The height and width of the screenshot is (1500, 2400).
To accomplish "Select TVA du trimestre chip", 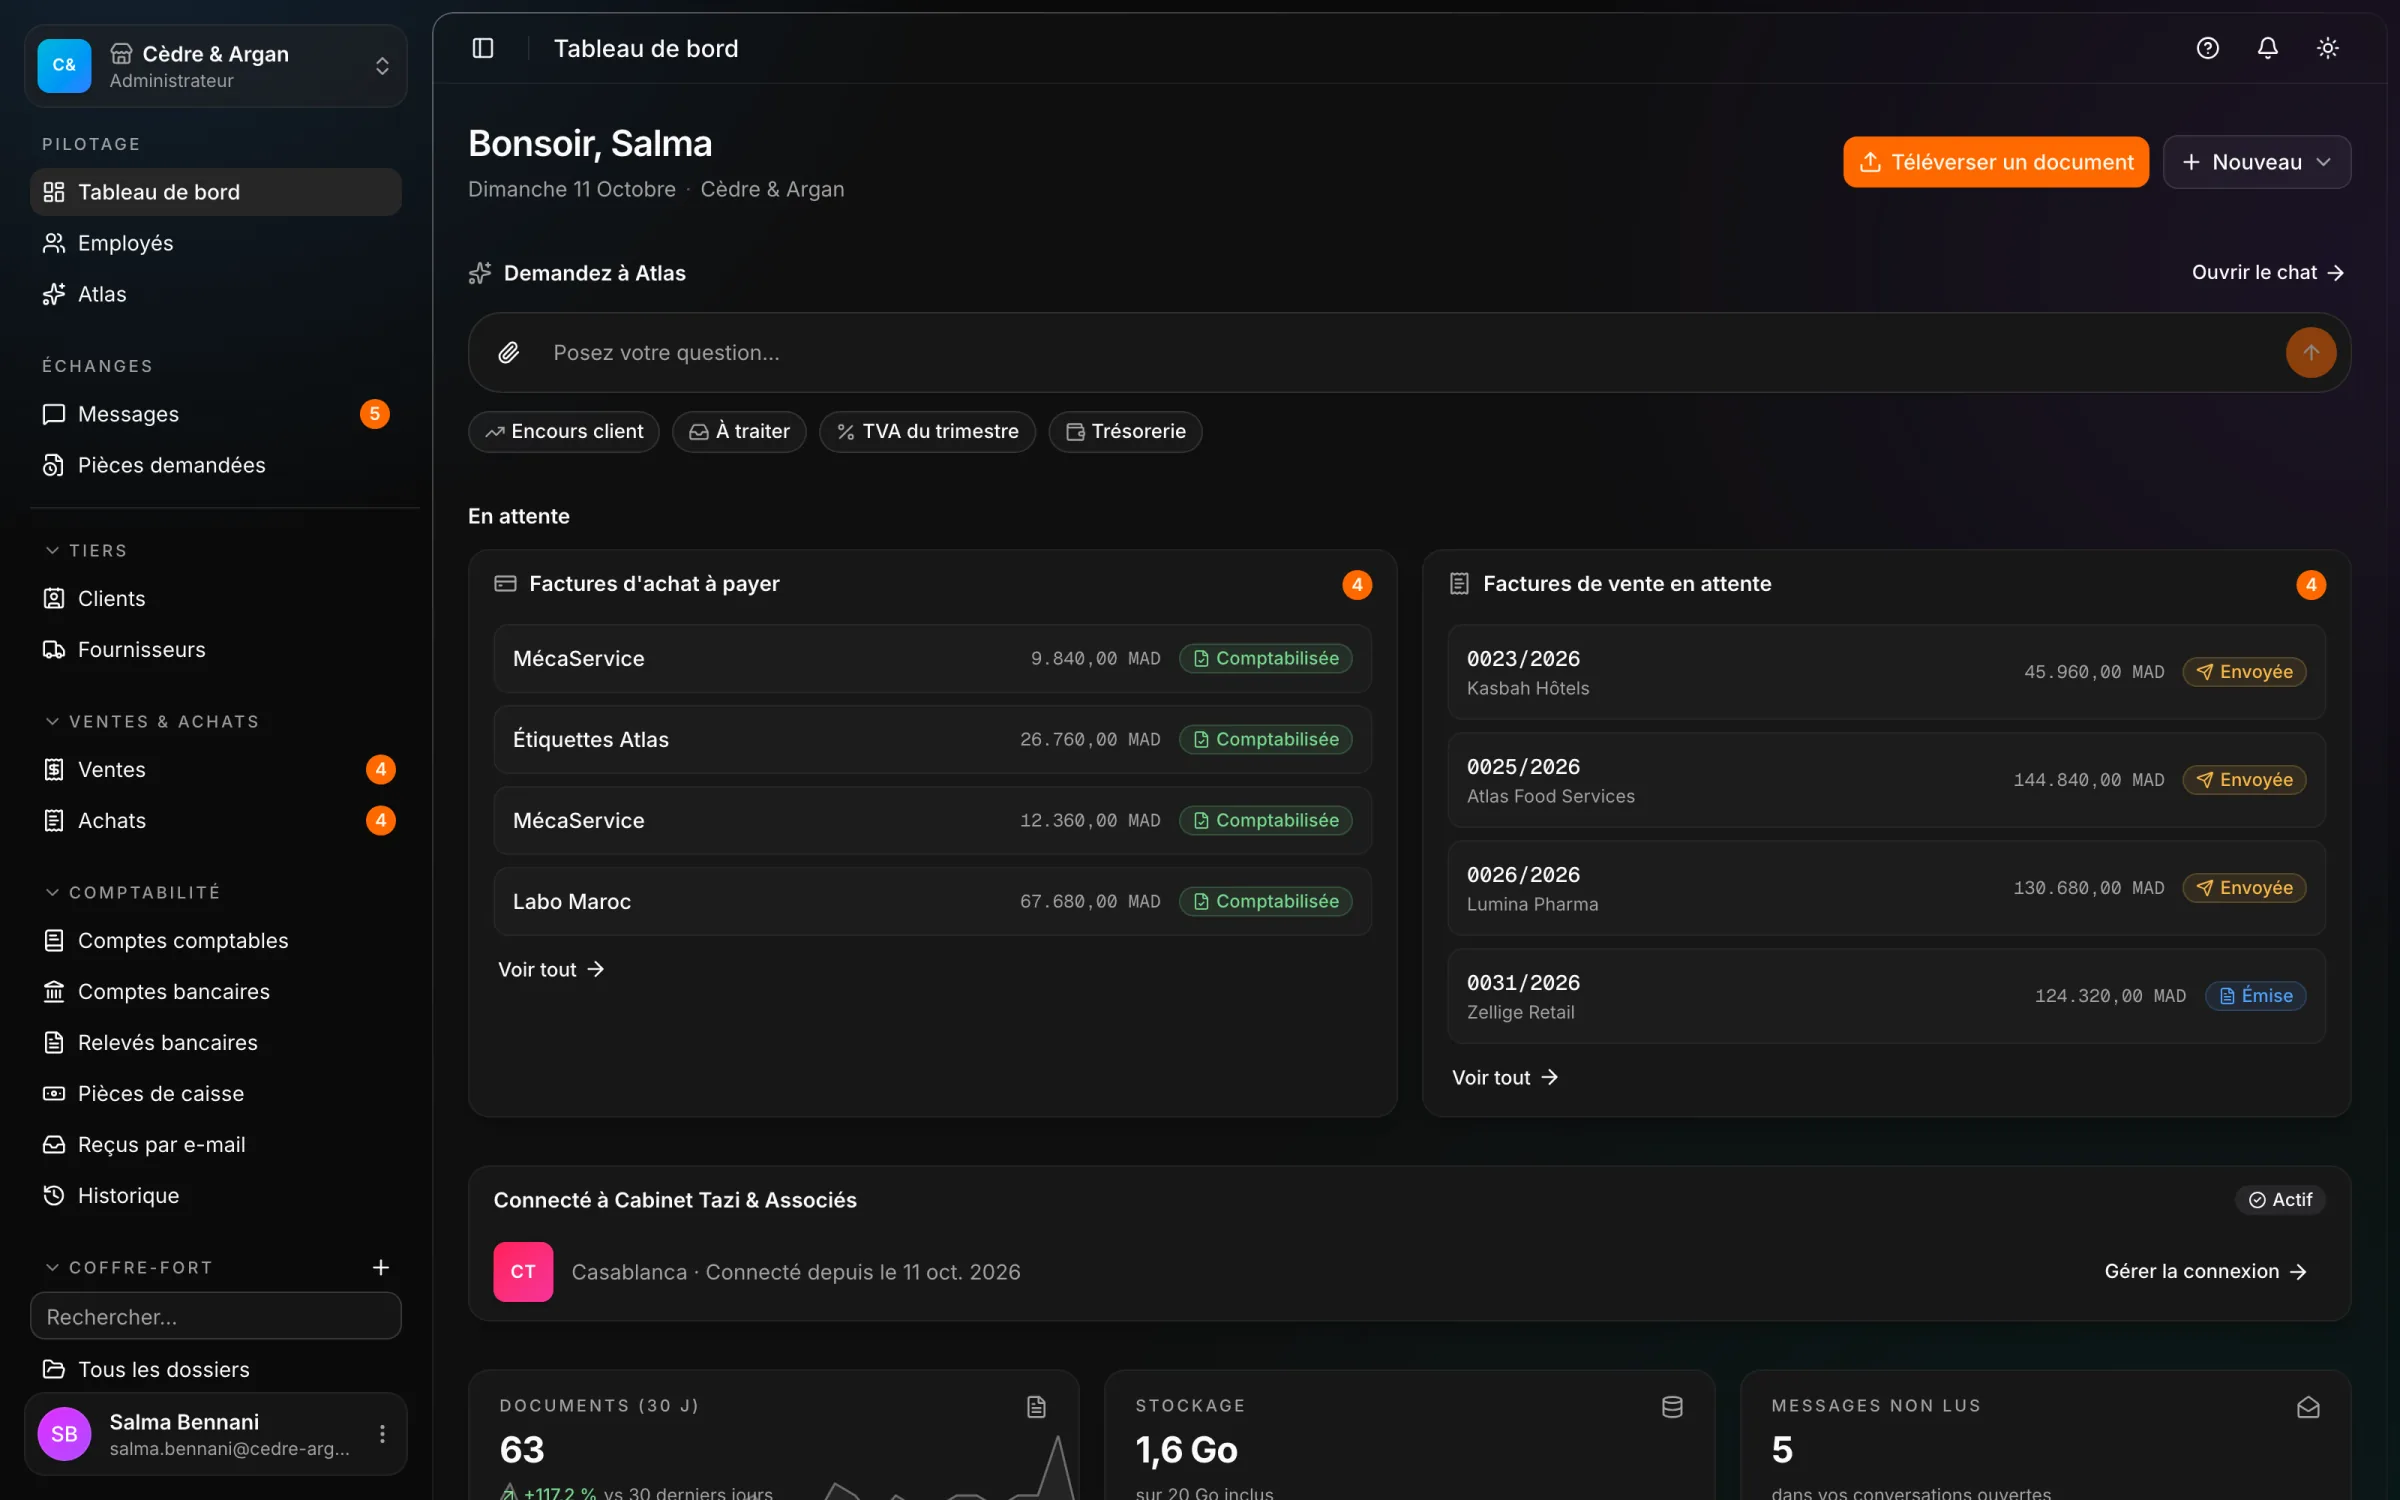I will pyautogui.click(x=927, y=432).
